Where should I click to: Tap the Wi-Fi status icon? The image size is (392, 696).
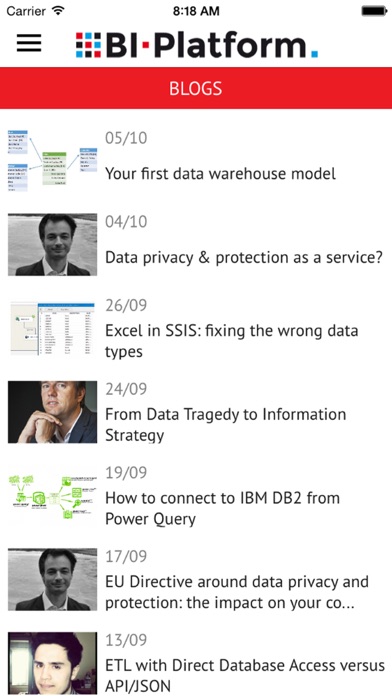(58, 11)
